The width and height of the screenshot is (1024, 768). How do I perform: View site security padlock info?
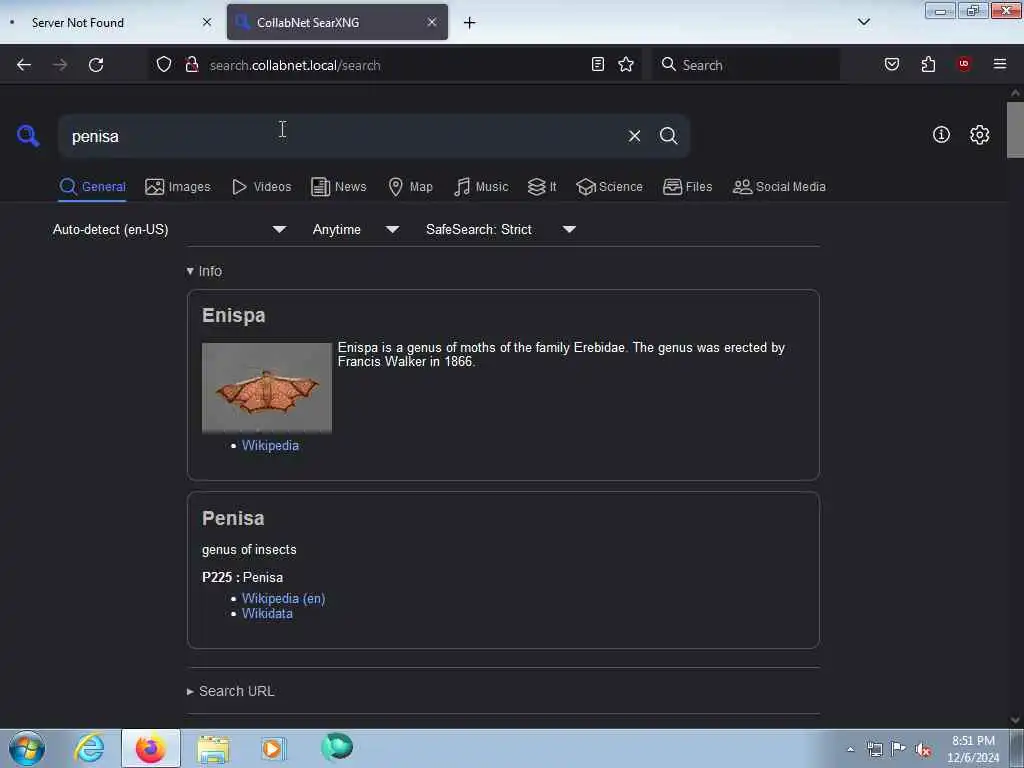tap(191, 65)
